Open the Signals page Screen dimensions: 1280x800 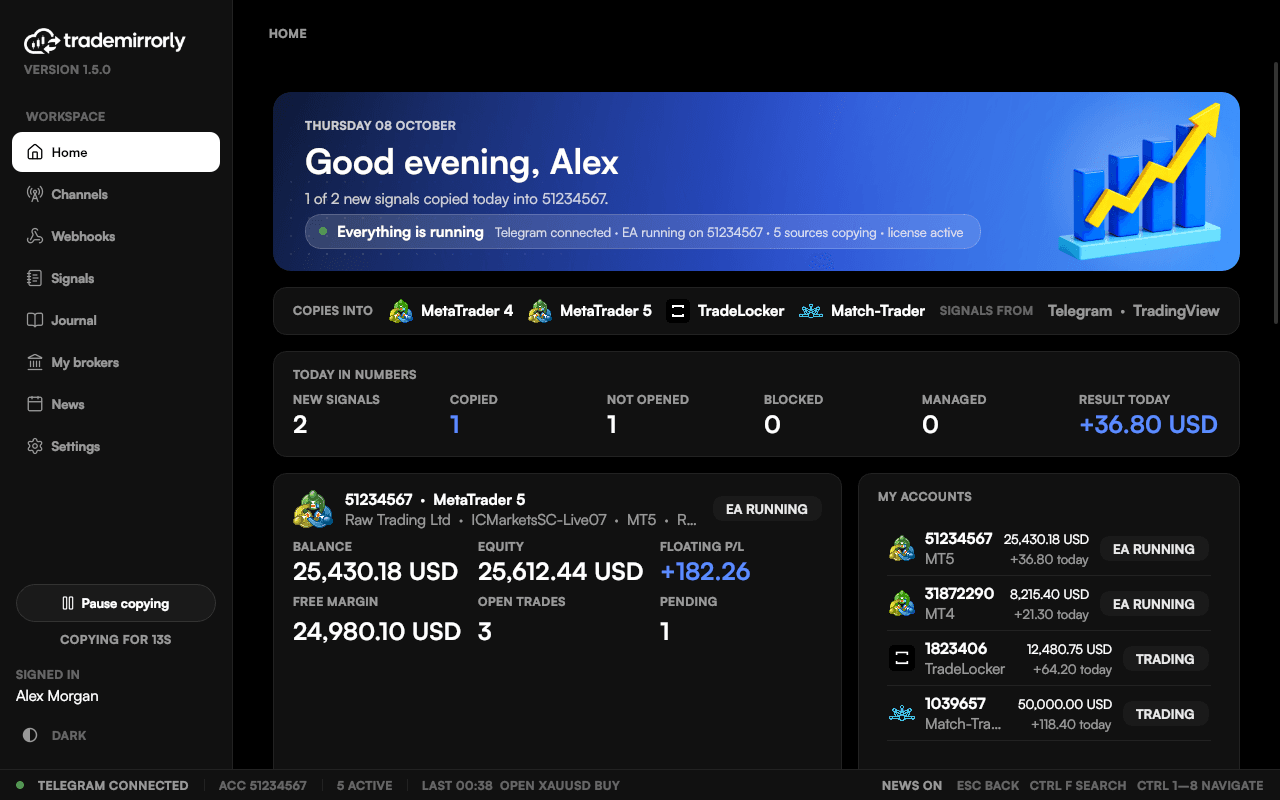click(116, 278)
